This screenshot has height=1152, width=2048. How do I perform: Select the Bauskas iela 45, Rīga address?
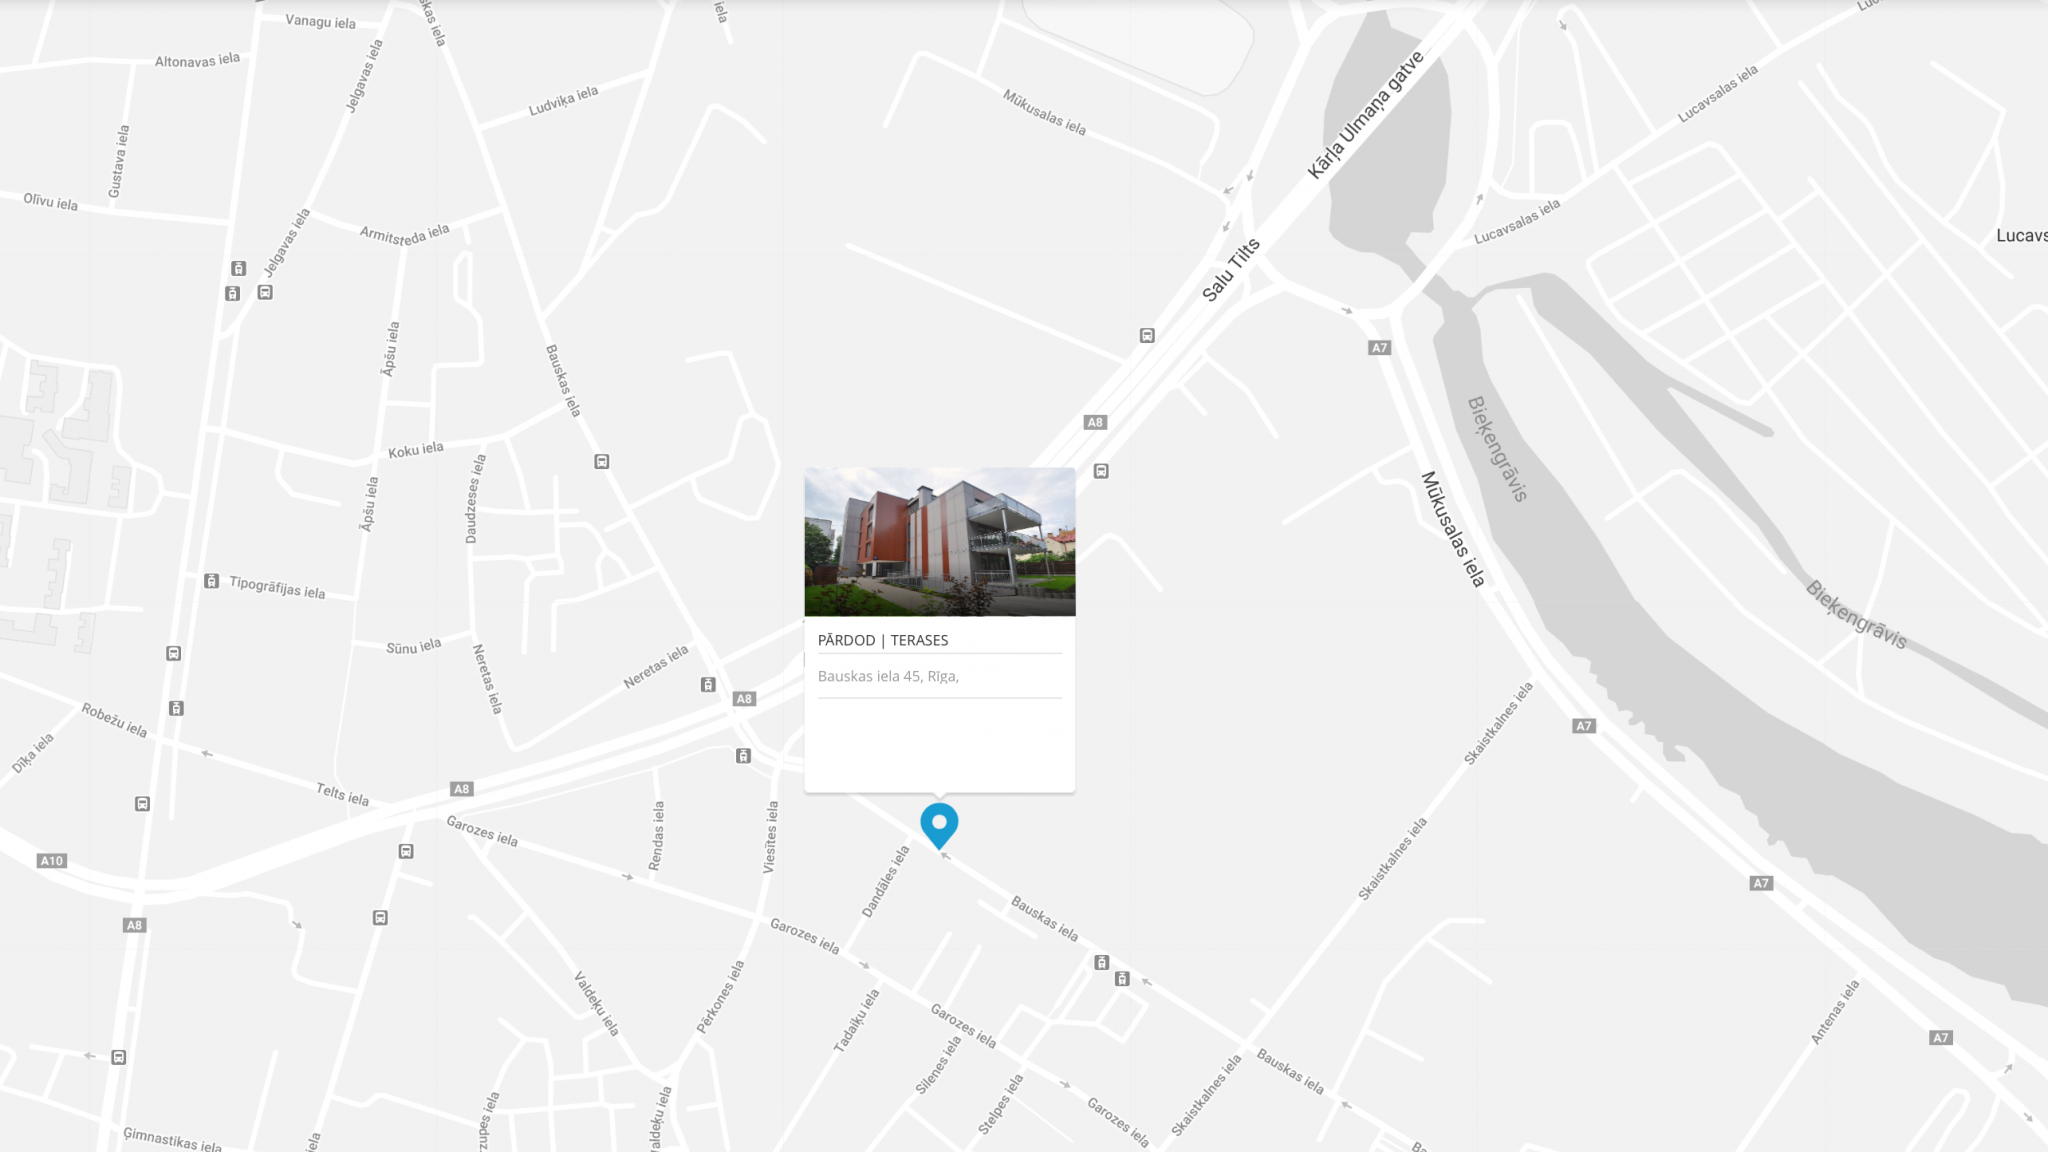tap(888, 676)
